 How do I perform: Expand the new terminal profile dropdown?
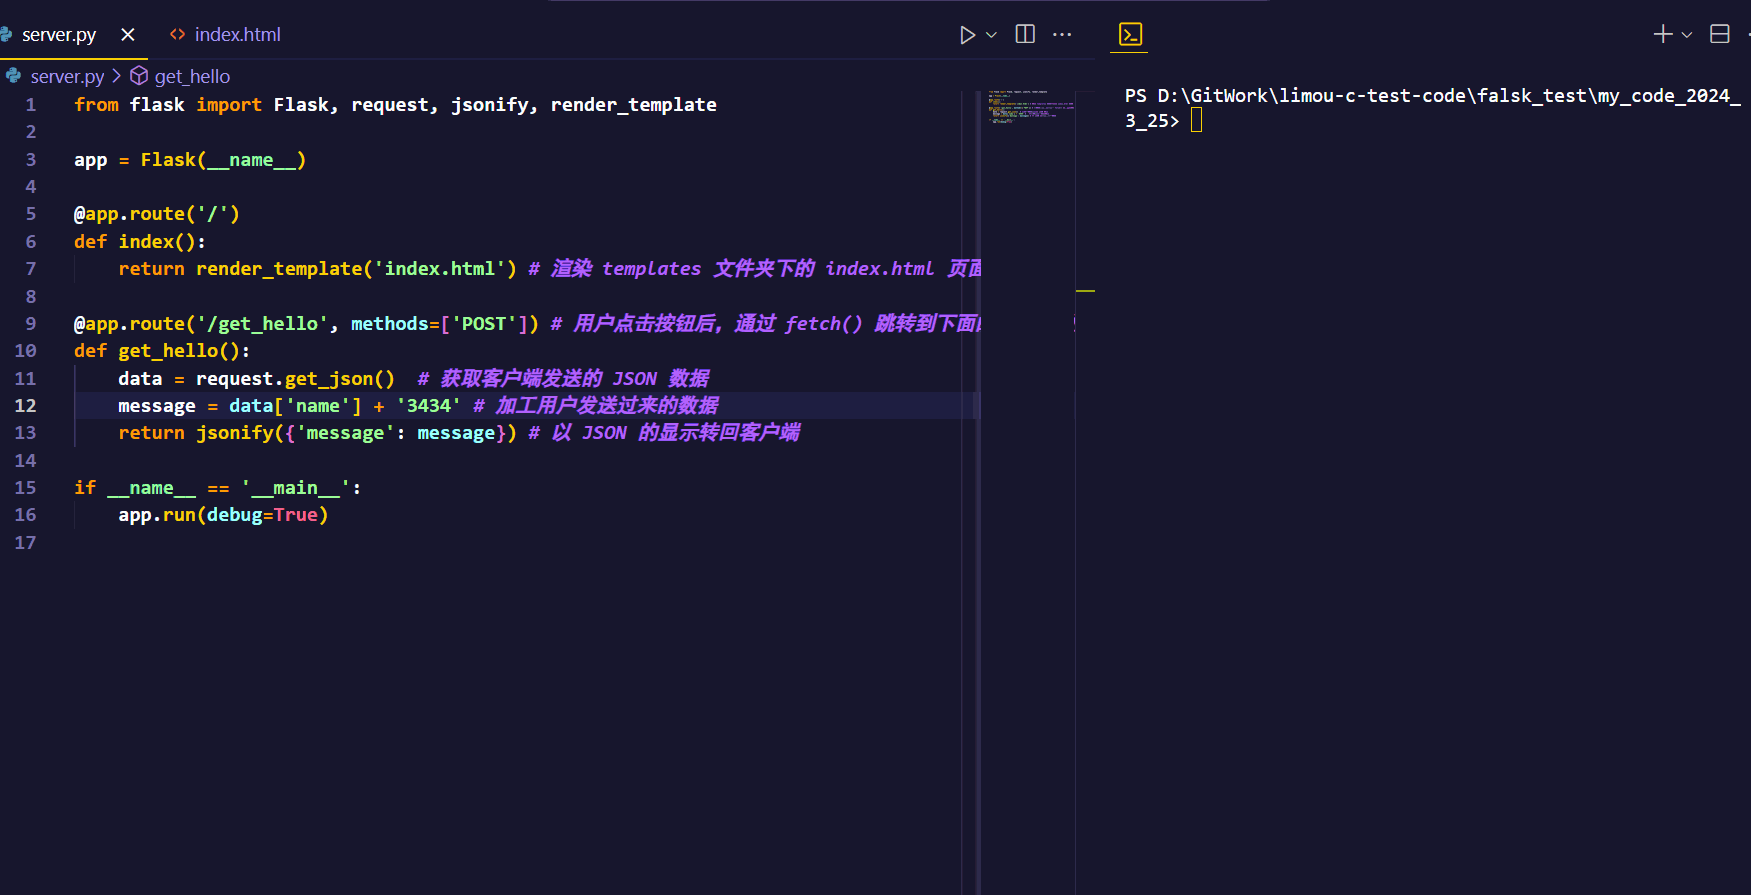1687,35
